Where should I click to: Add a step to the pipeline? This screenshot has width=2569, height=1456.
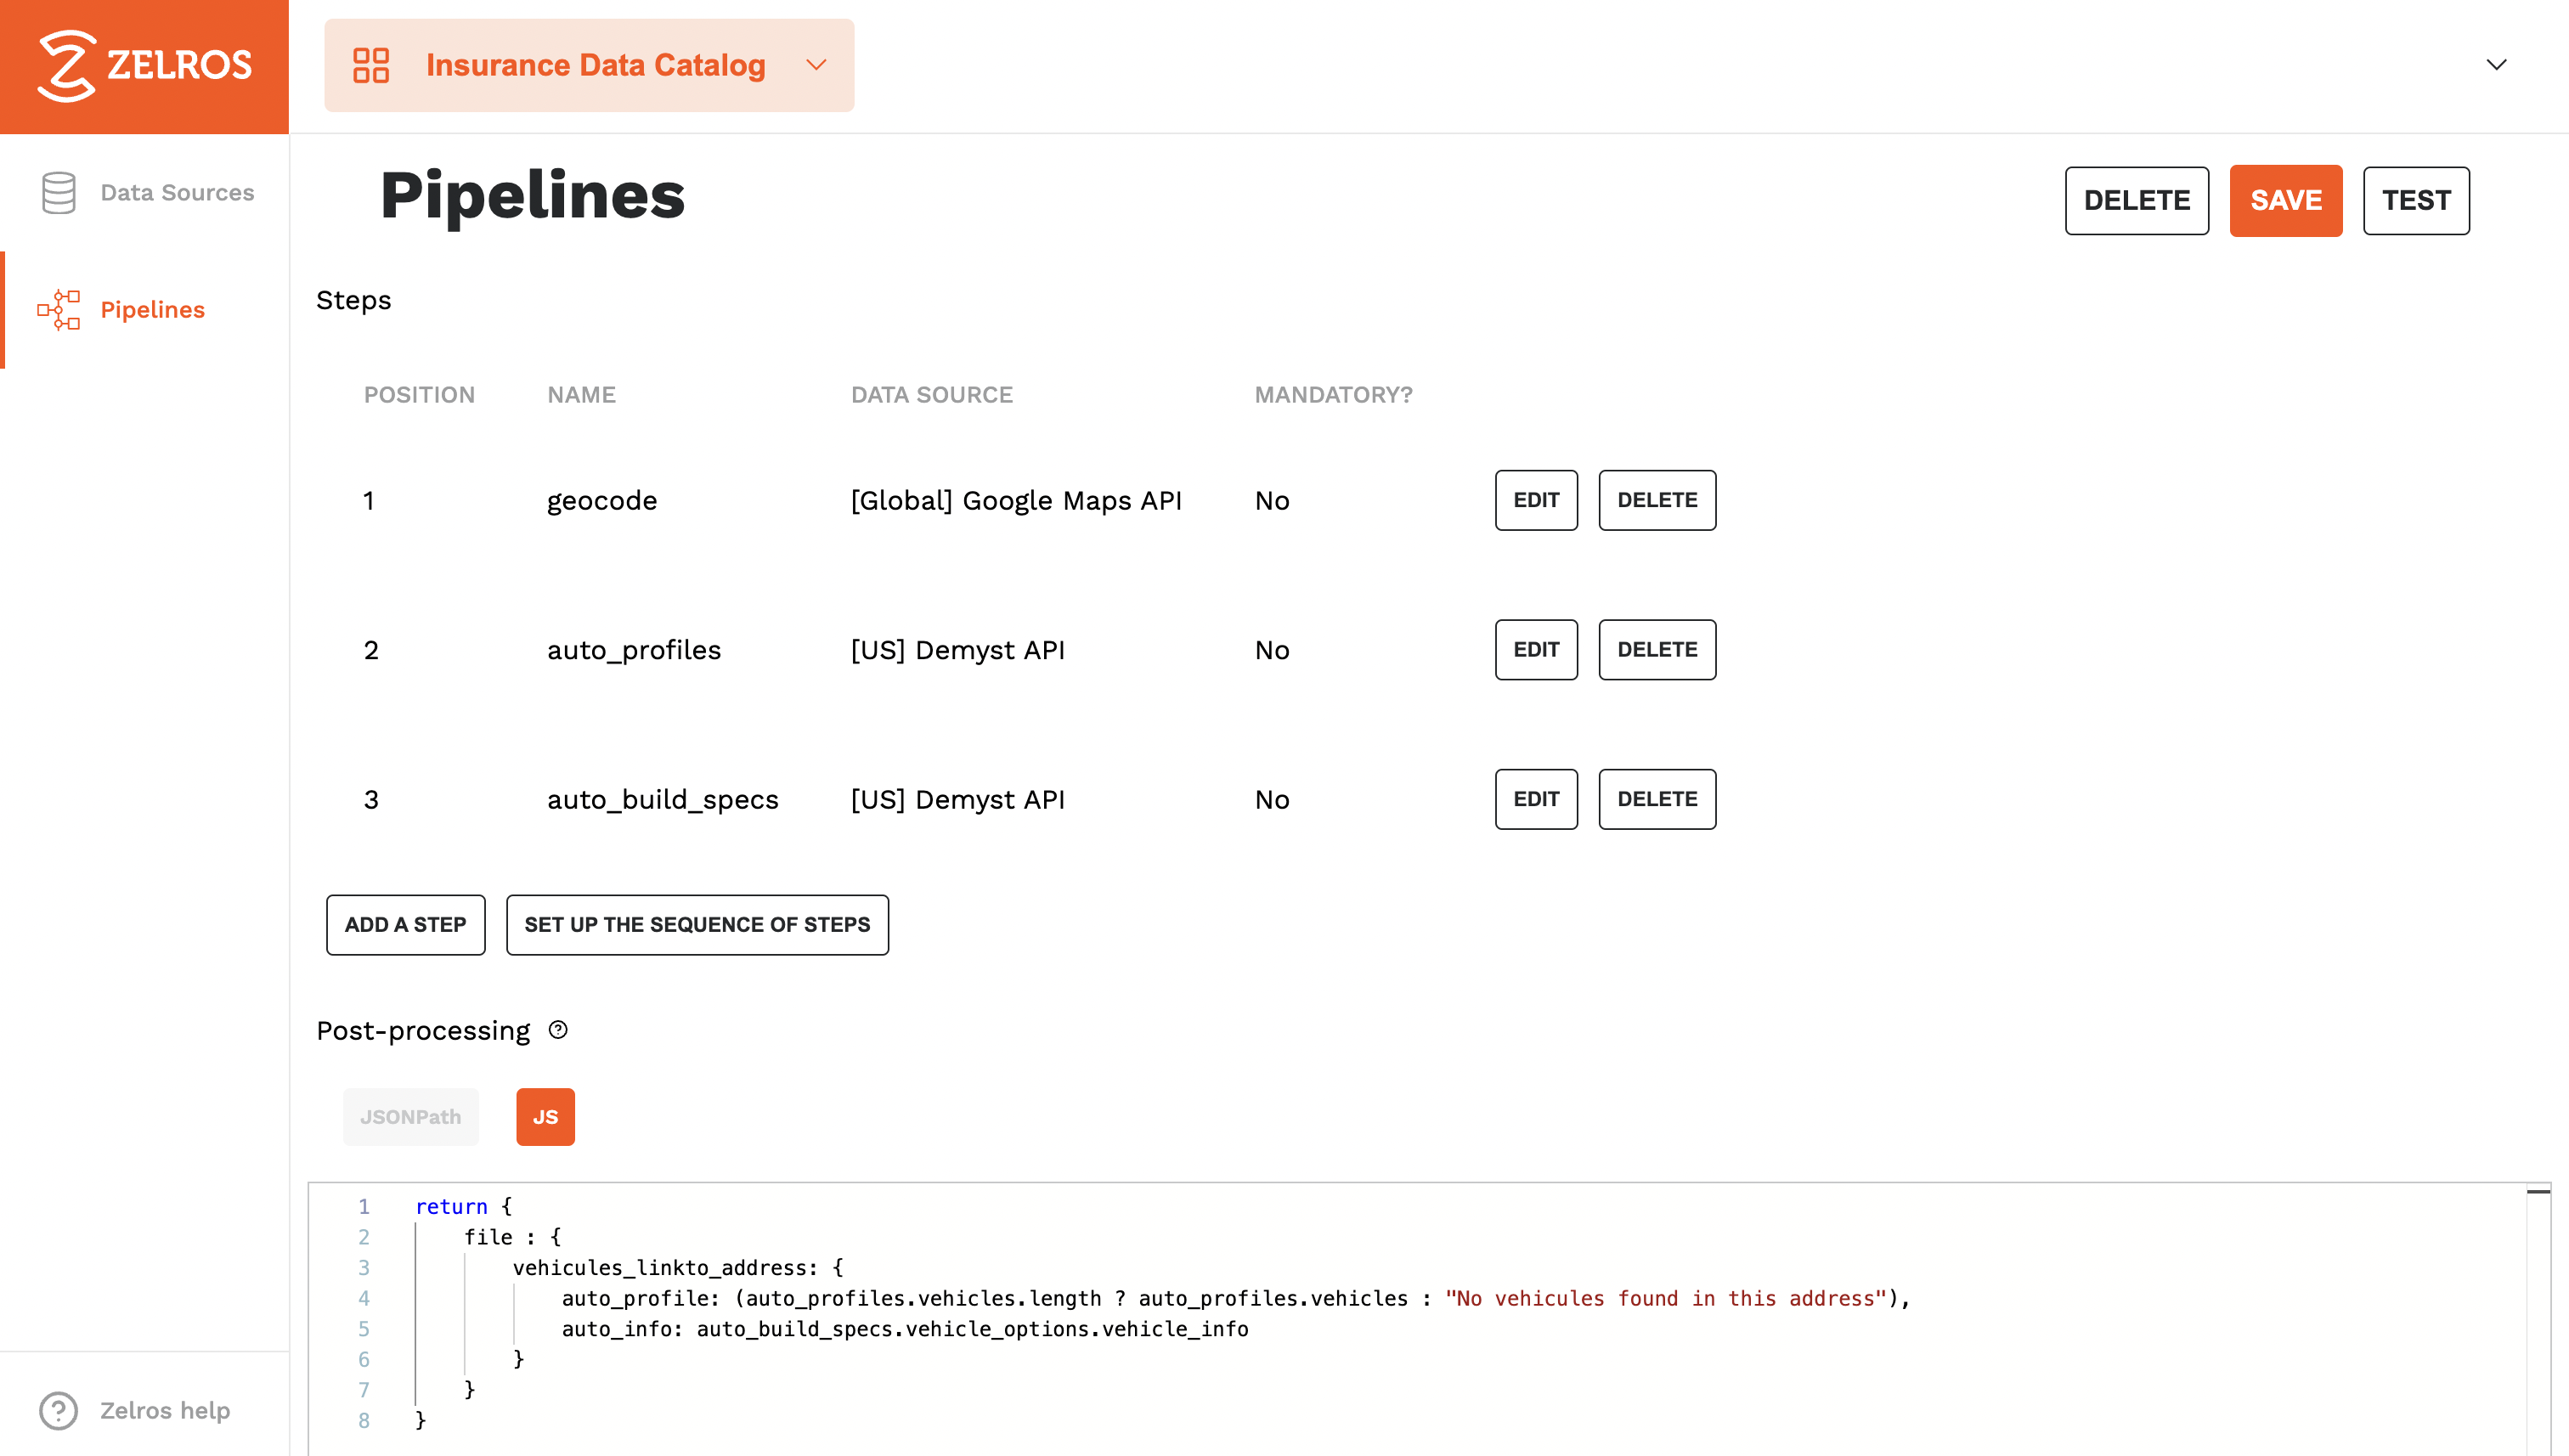(x=405, y=925)
